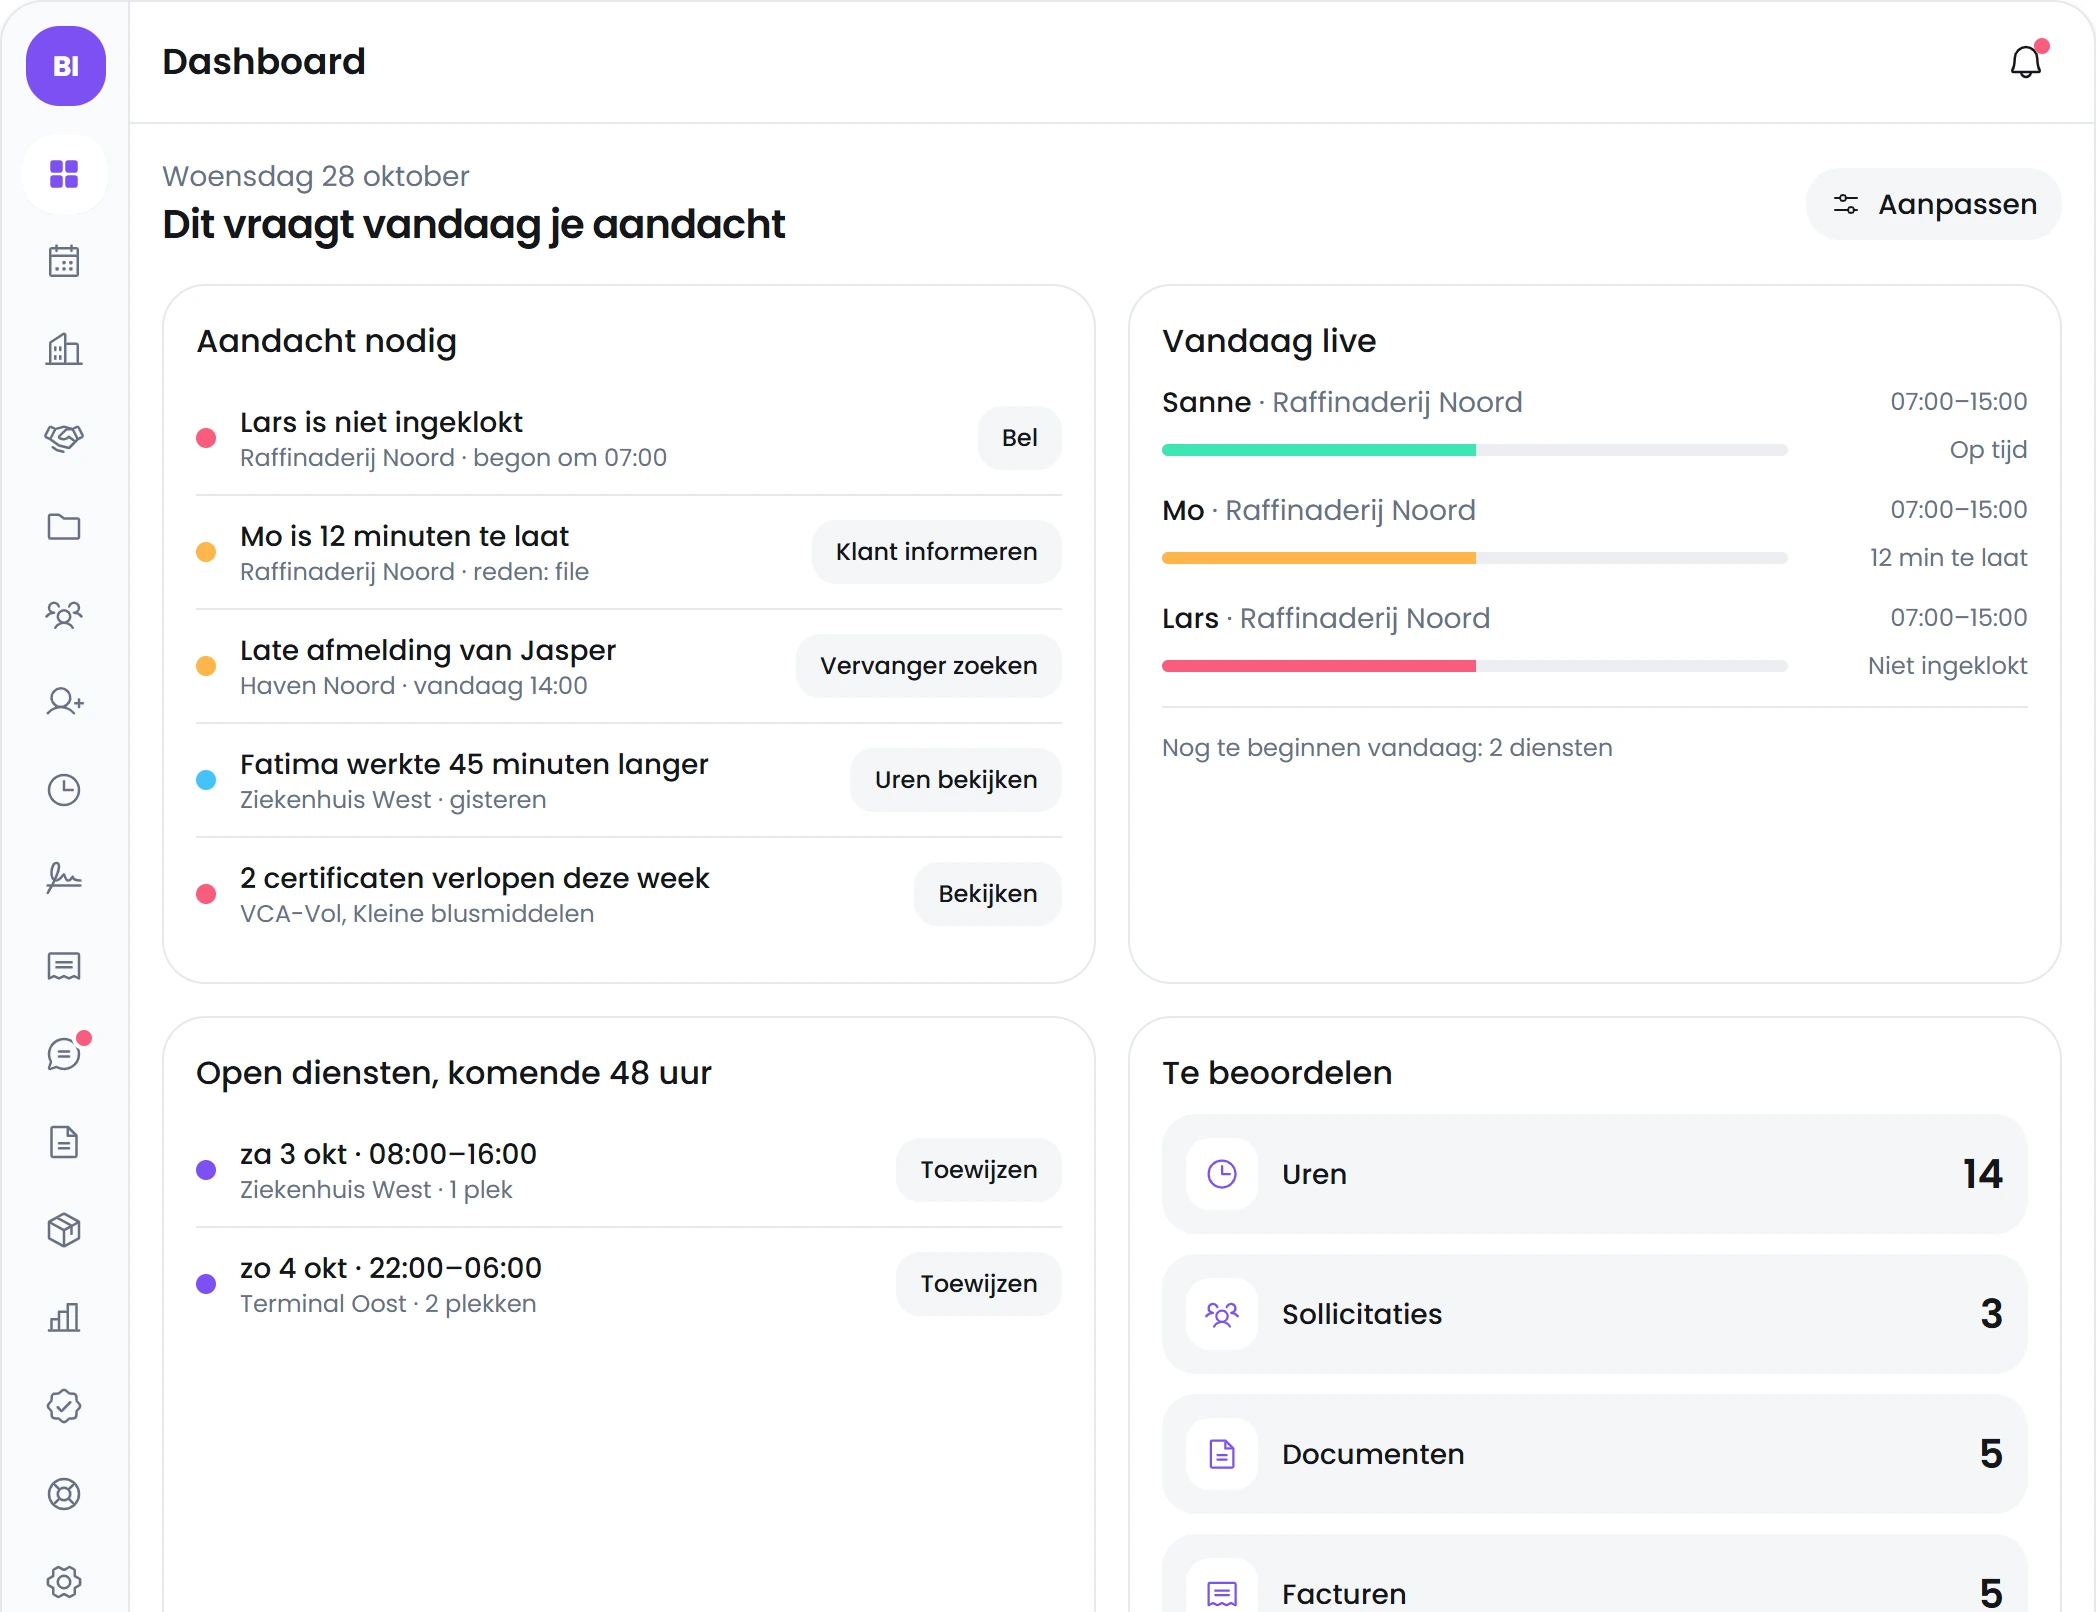The width and height of the screenshot is (2096, 1612).
Task: Click Lars's red progress bar
Action: pos(1474,666)
